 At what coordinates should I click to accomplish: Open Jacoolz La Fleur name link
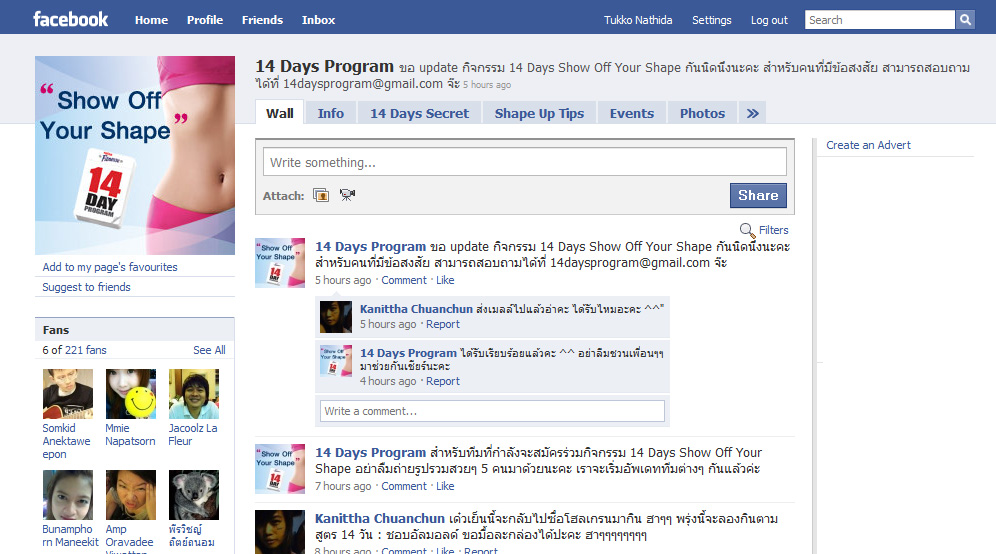tap(192, 435)
